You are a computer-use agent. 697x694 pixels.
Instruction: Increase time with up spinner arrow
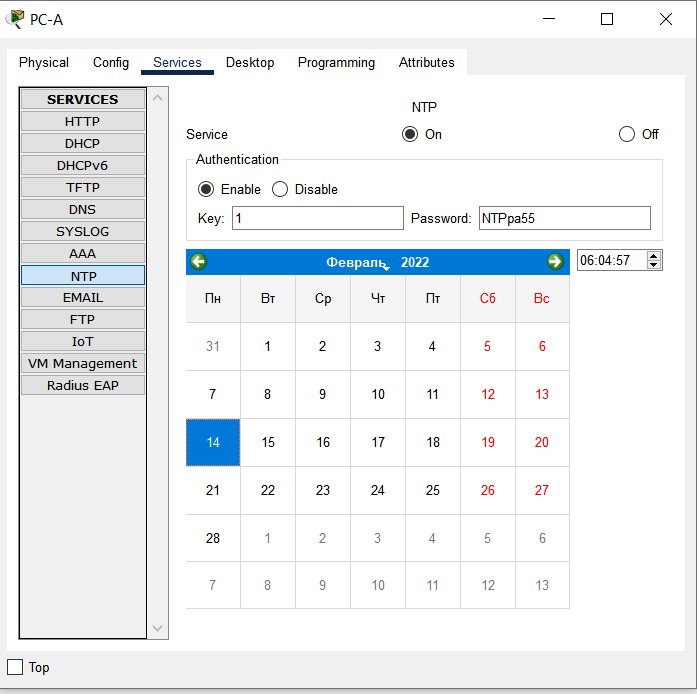(x=653, y=256)
